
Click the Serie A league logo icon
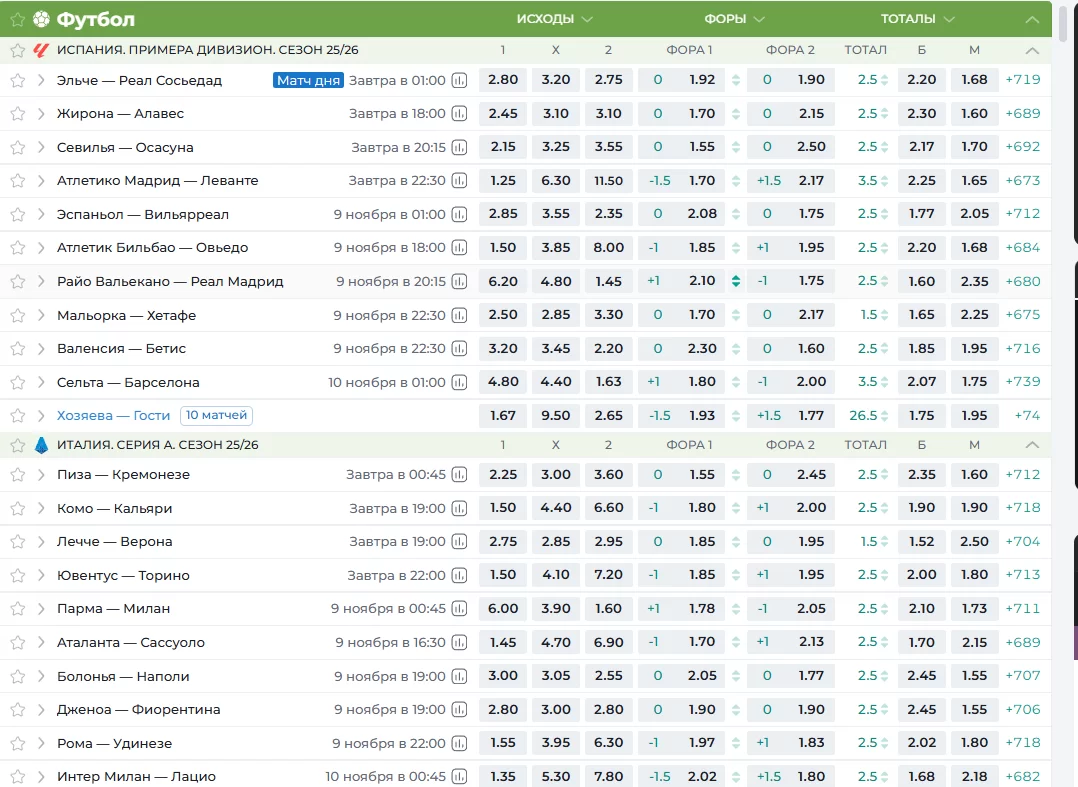click(x=41, y=444)
